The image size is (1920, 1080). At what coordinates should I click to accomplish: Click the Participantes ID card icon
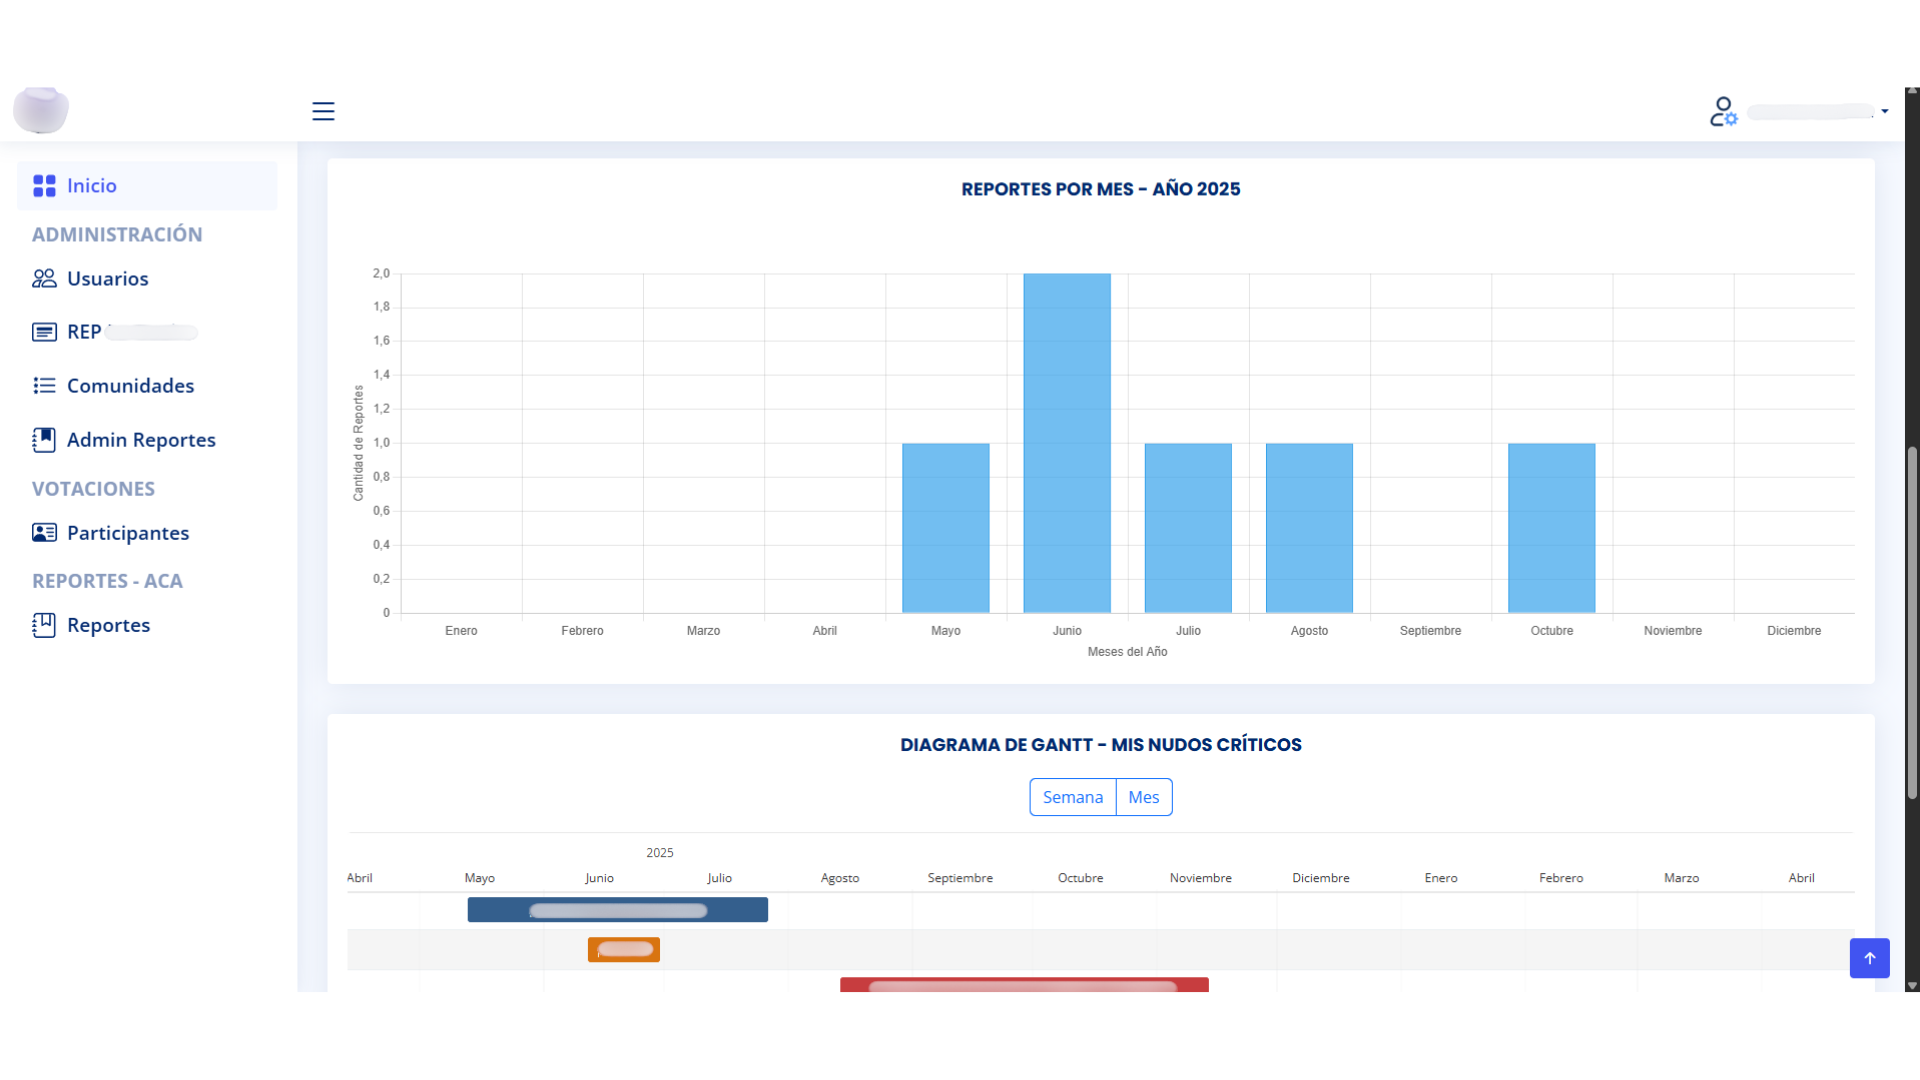click(x=44, y=533)
